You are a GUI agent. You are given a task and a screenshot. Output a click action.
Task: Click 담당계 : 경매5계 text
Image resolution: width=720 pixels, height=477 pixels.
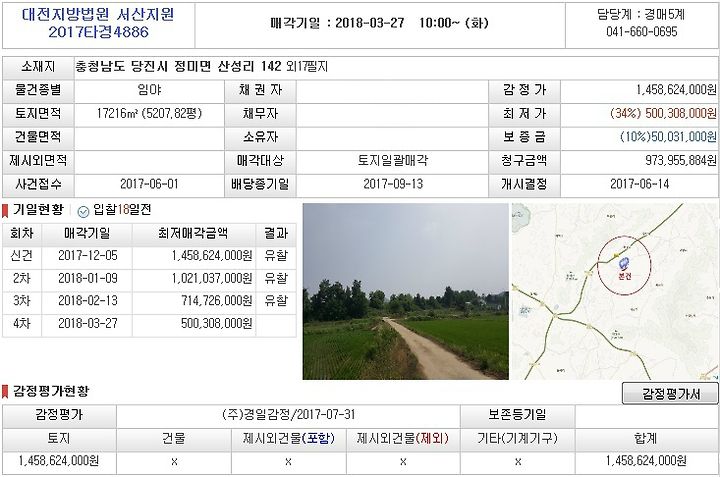pyautogui.click(x=641, y=14)
